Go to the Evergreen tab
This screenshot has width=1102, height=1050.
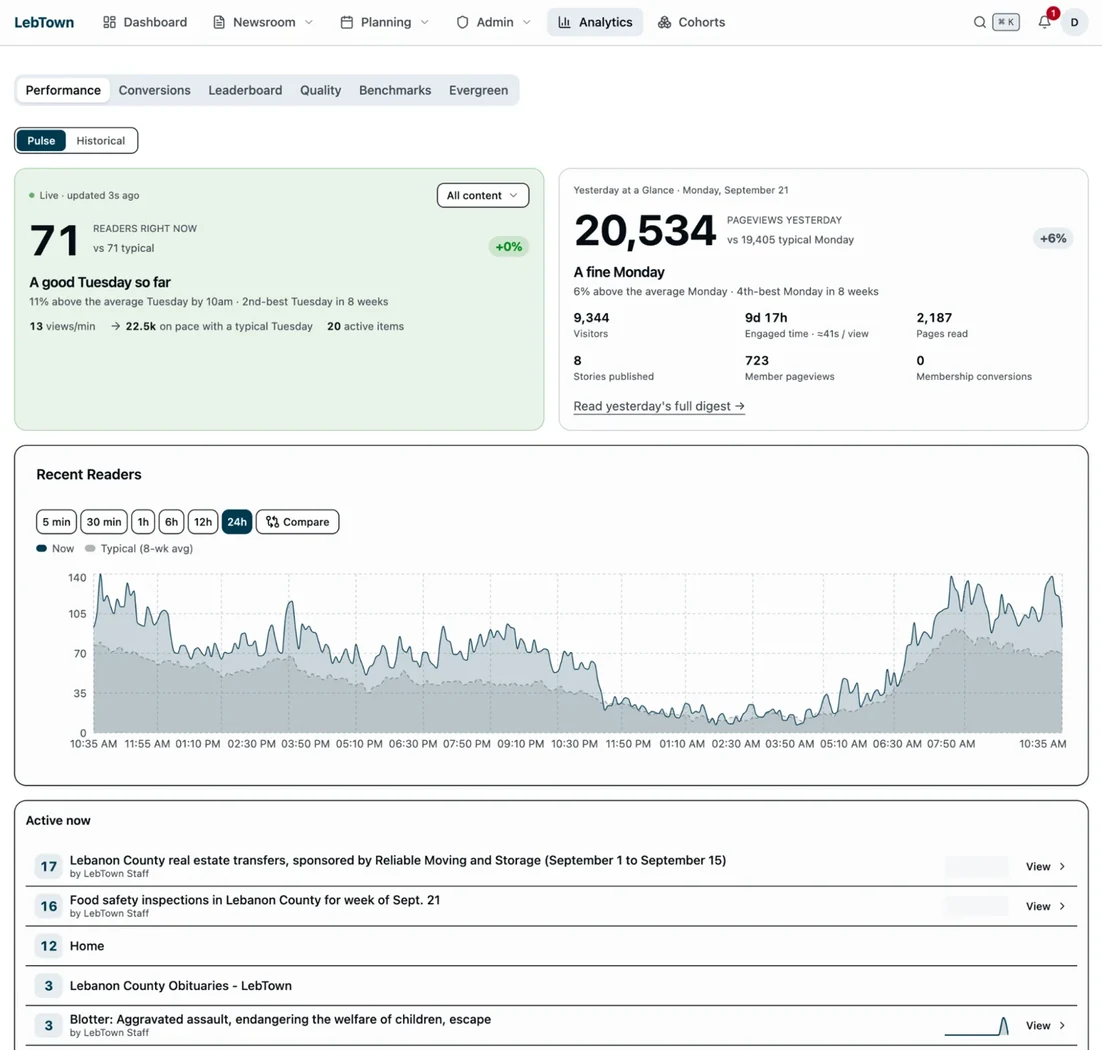479,91
